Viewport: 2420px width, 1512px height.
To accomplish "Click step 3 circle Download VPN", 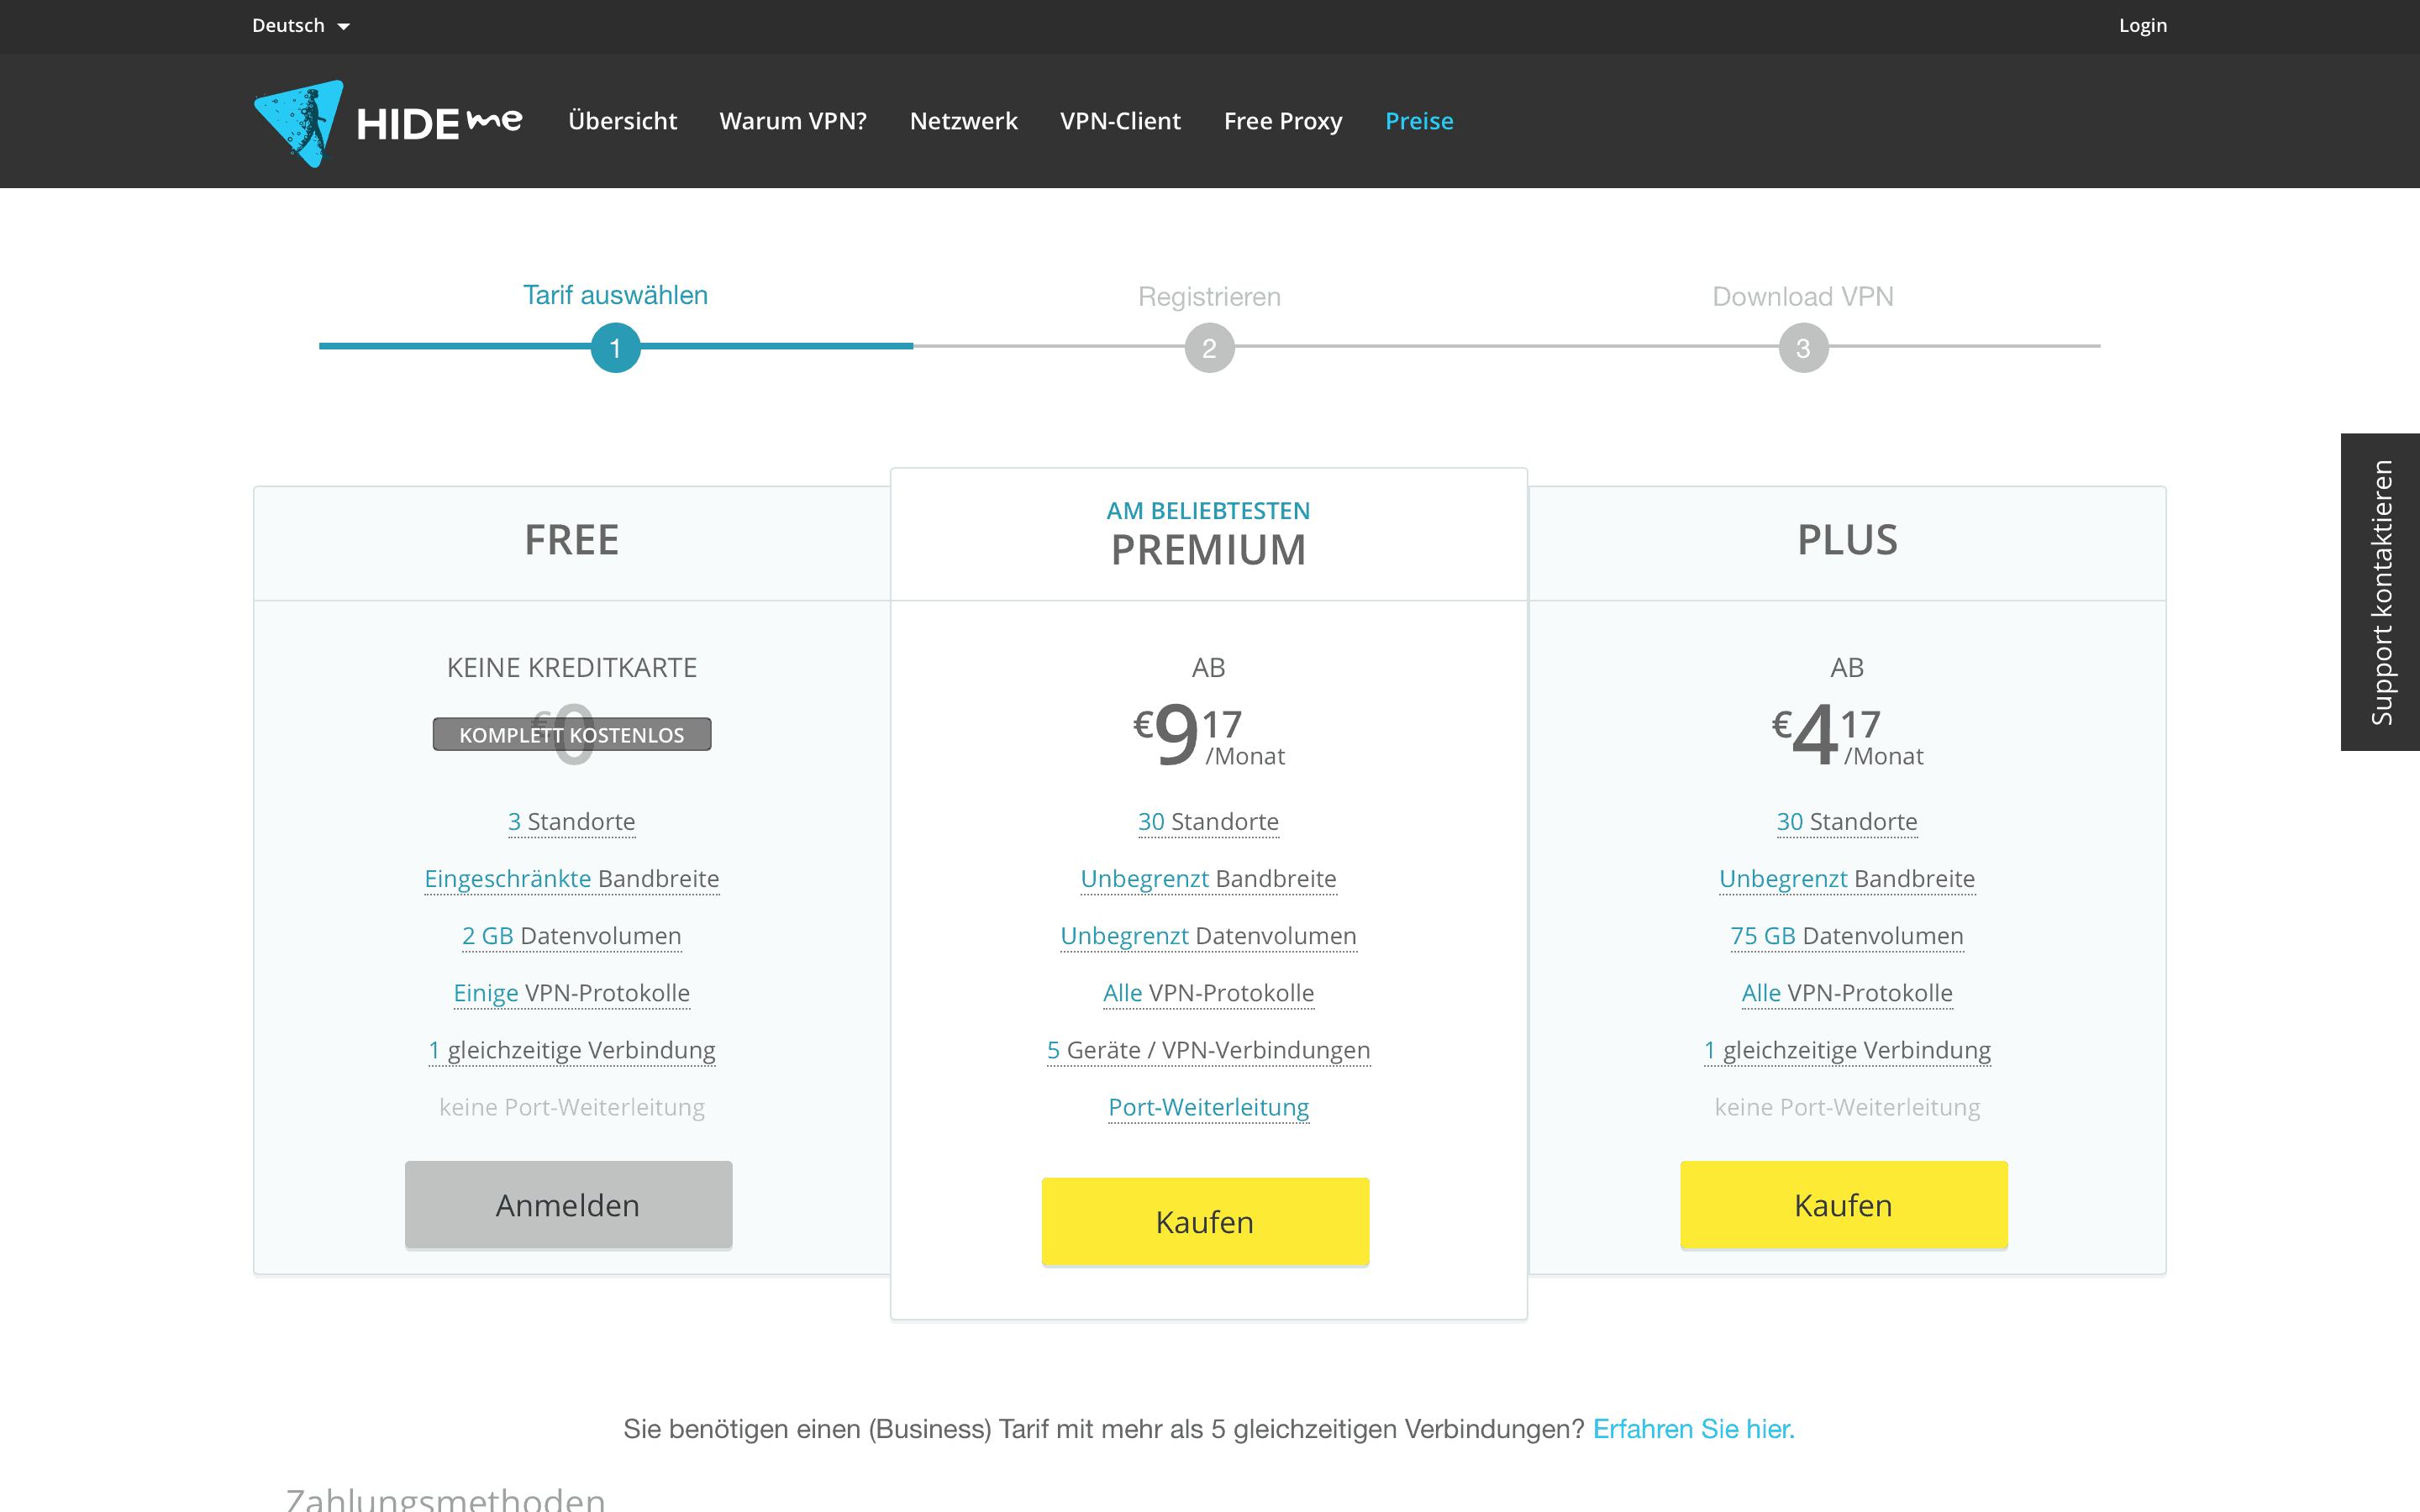I will coord(1803,348).
